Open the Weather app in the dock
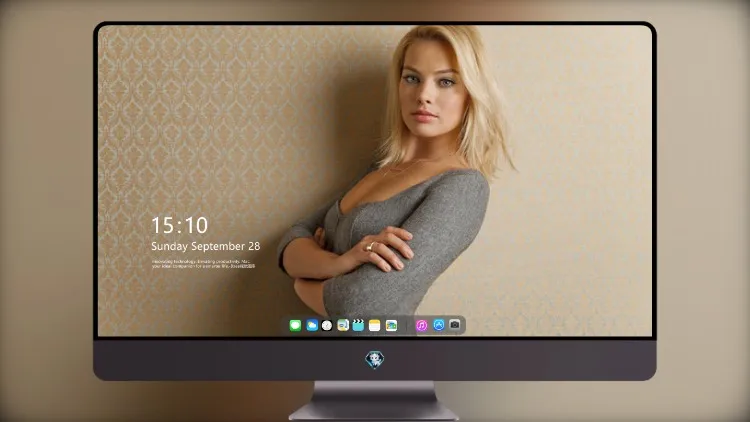The width and height of the screenshot is (750, 422). coord(312,325)
